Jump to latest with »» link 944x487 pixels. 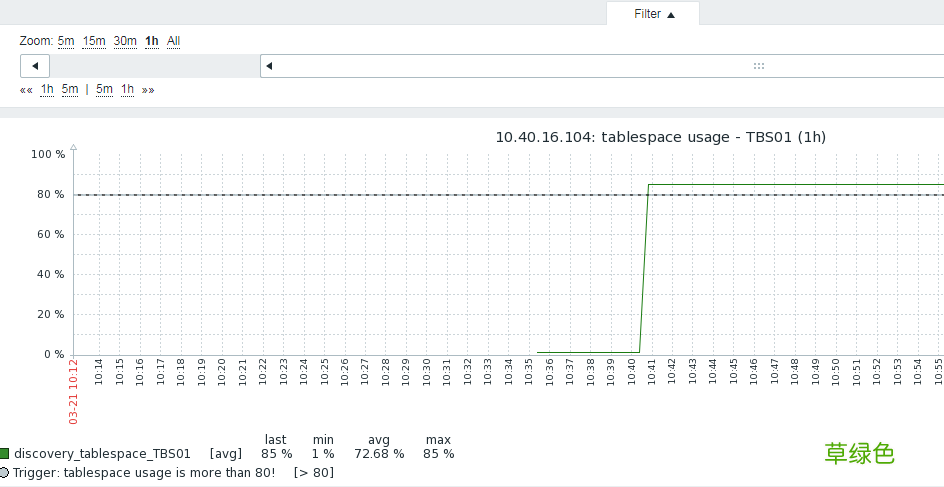coord(148,90)
